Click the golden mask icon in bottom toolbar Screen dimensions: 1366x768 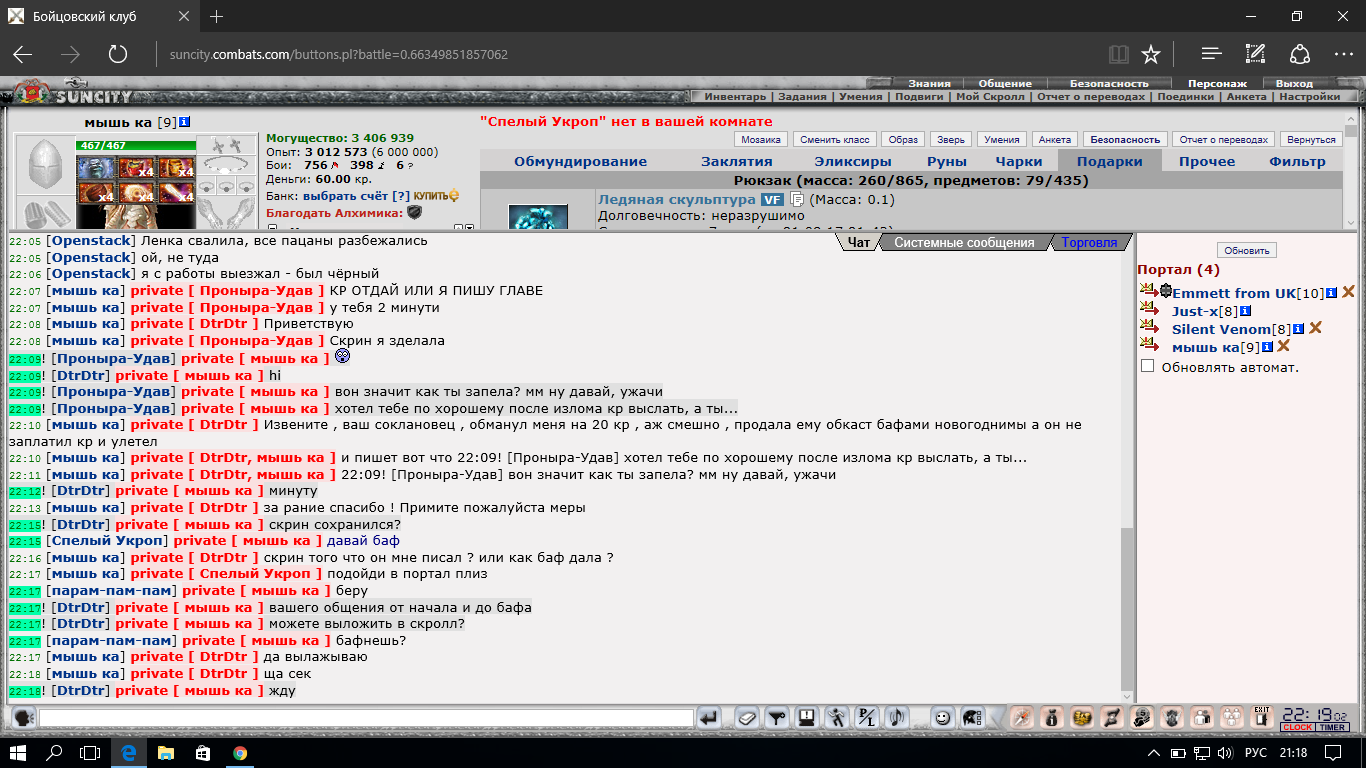coord(1082,717)
